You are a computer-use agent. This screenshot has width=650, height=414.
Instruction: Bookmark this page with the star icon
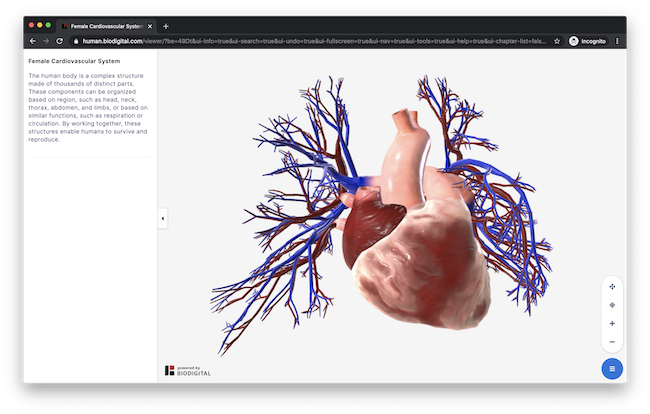coord(557,41)
